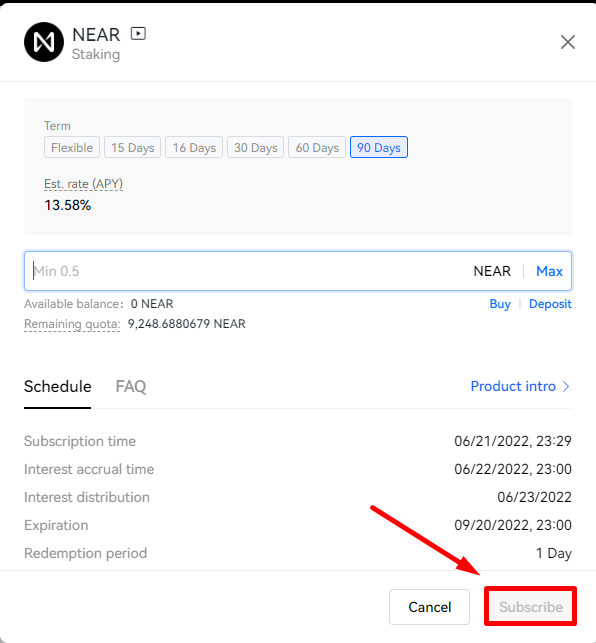
Task: Choose the 15 Days term
Action: [132, 147]
